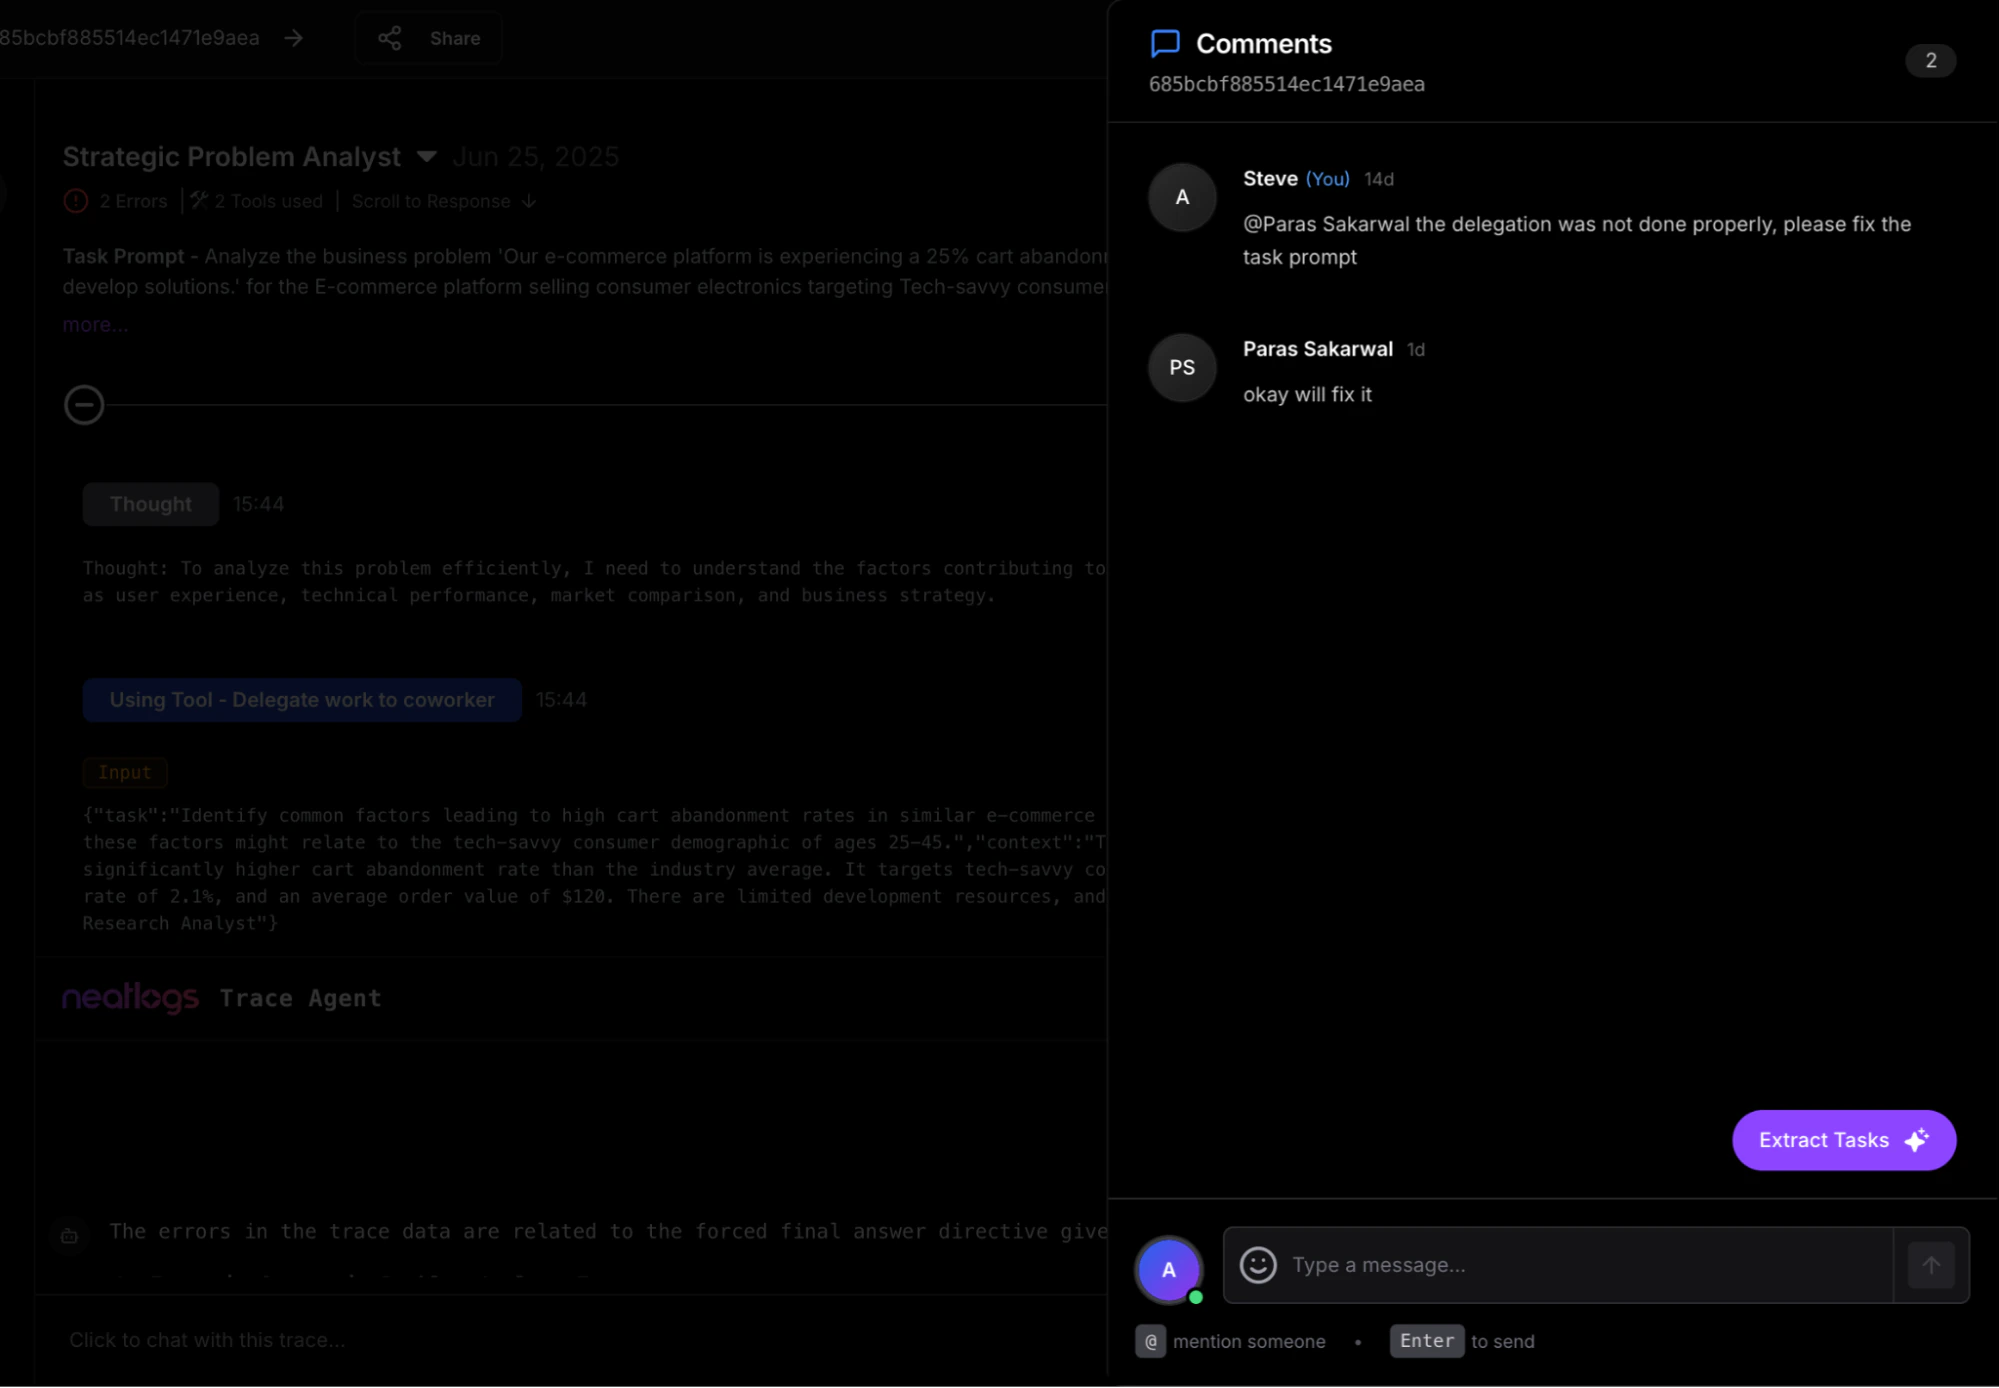Select the Delegate work to coworker tag
Screen dimensions: 1999x1388
click(x=302, y=700)
